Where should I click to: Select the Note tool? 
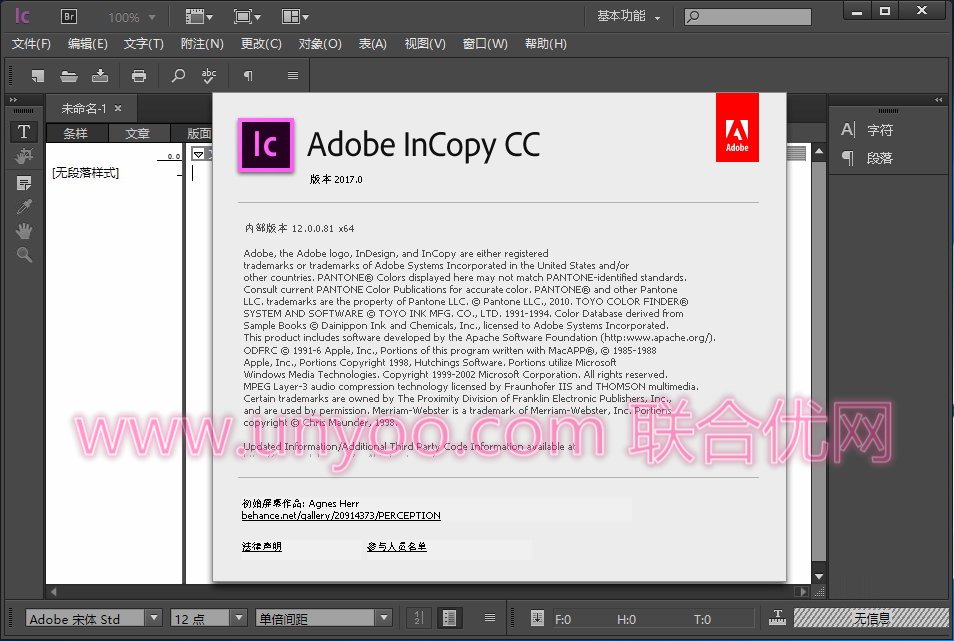pyautogui.click(x=24, y=182)
